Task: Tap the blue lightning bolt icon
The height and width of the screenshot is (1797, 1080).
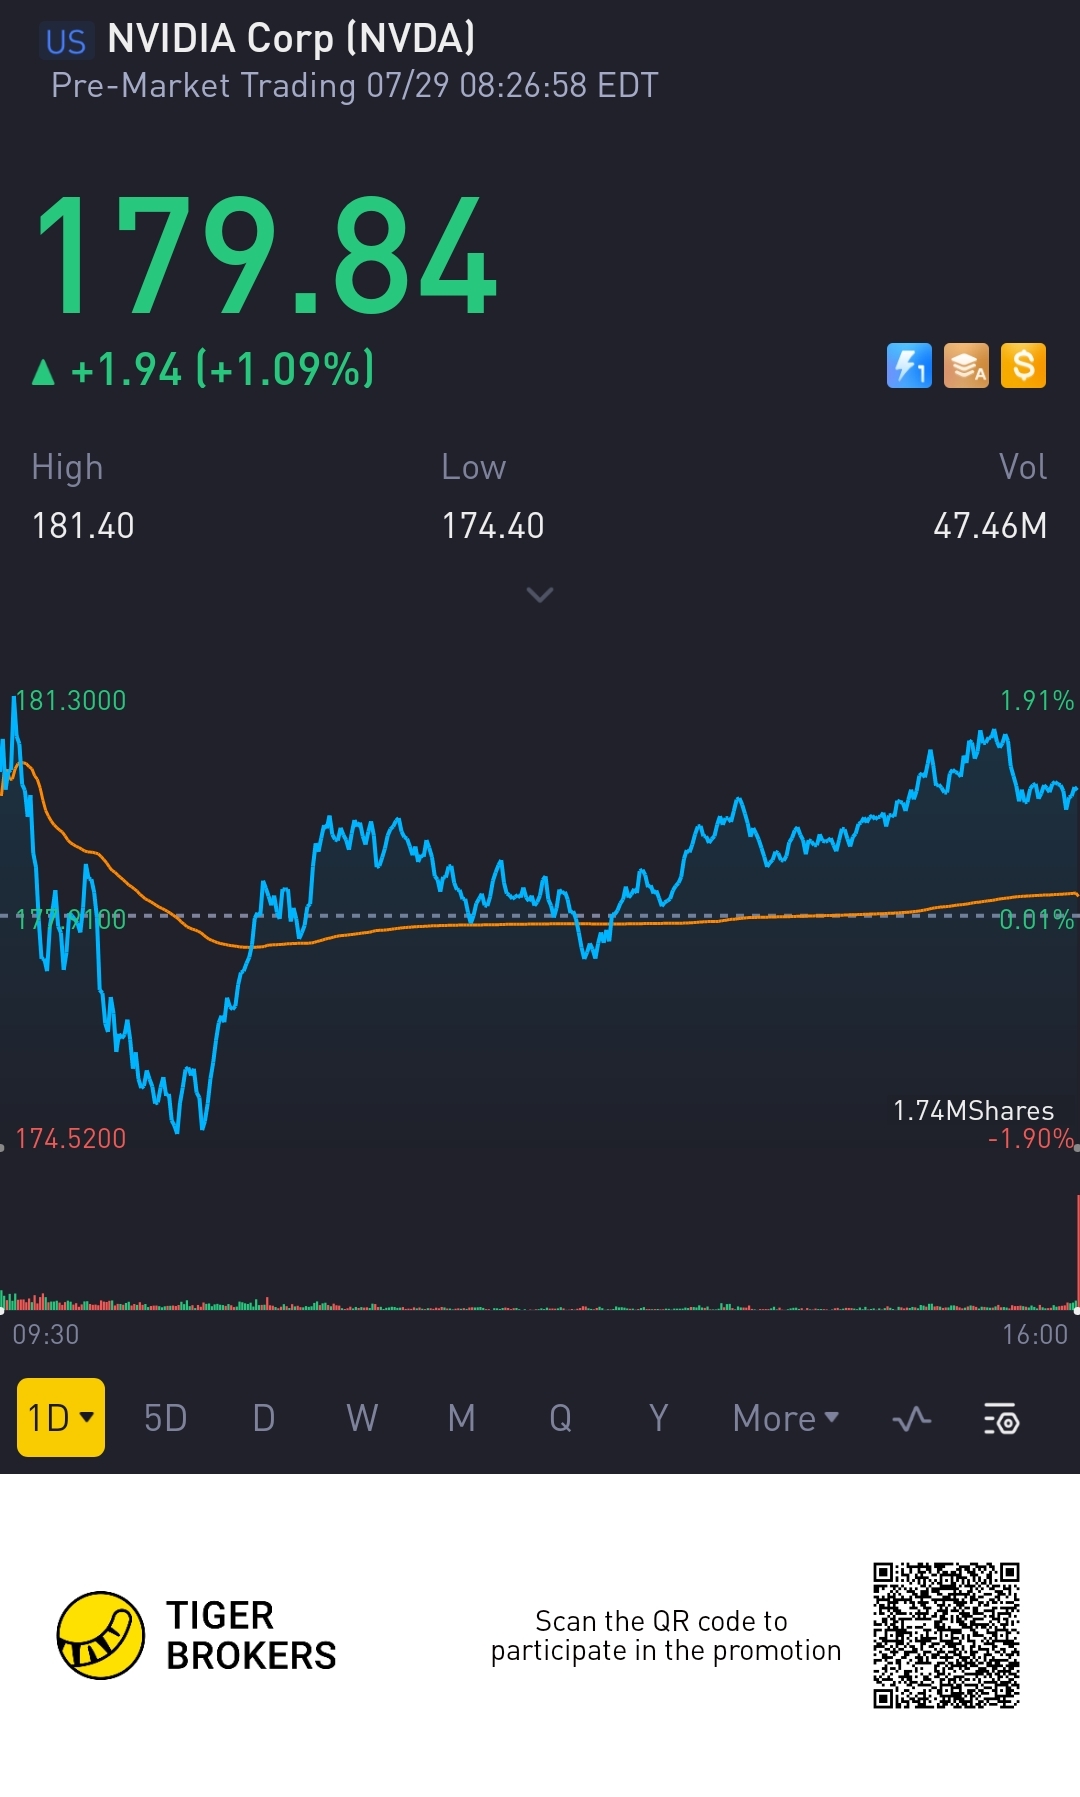Action: pyautogui.click(x=909, y=365)
